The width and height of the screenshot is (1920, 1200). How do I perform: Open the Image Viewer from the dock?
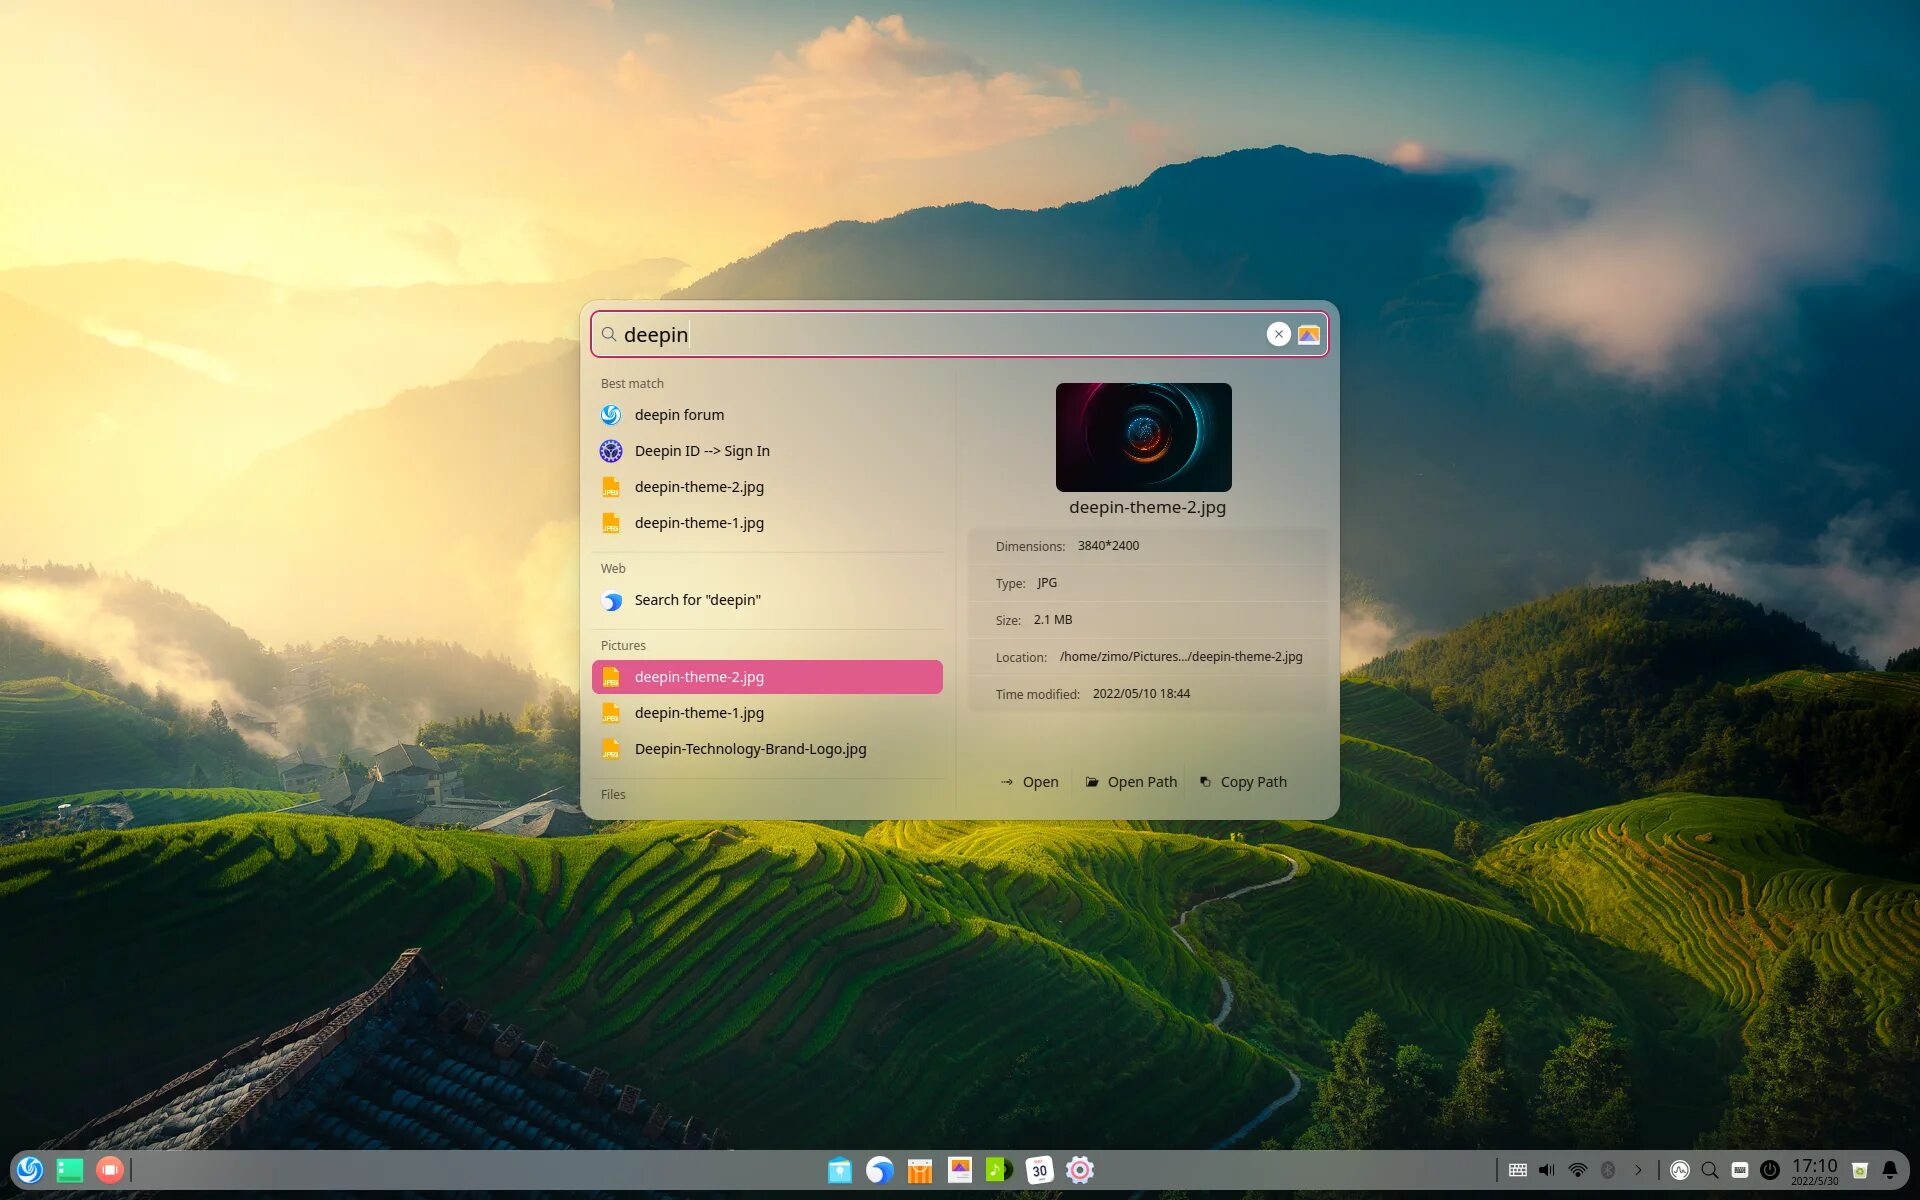click(959, 1169)
